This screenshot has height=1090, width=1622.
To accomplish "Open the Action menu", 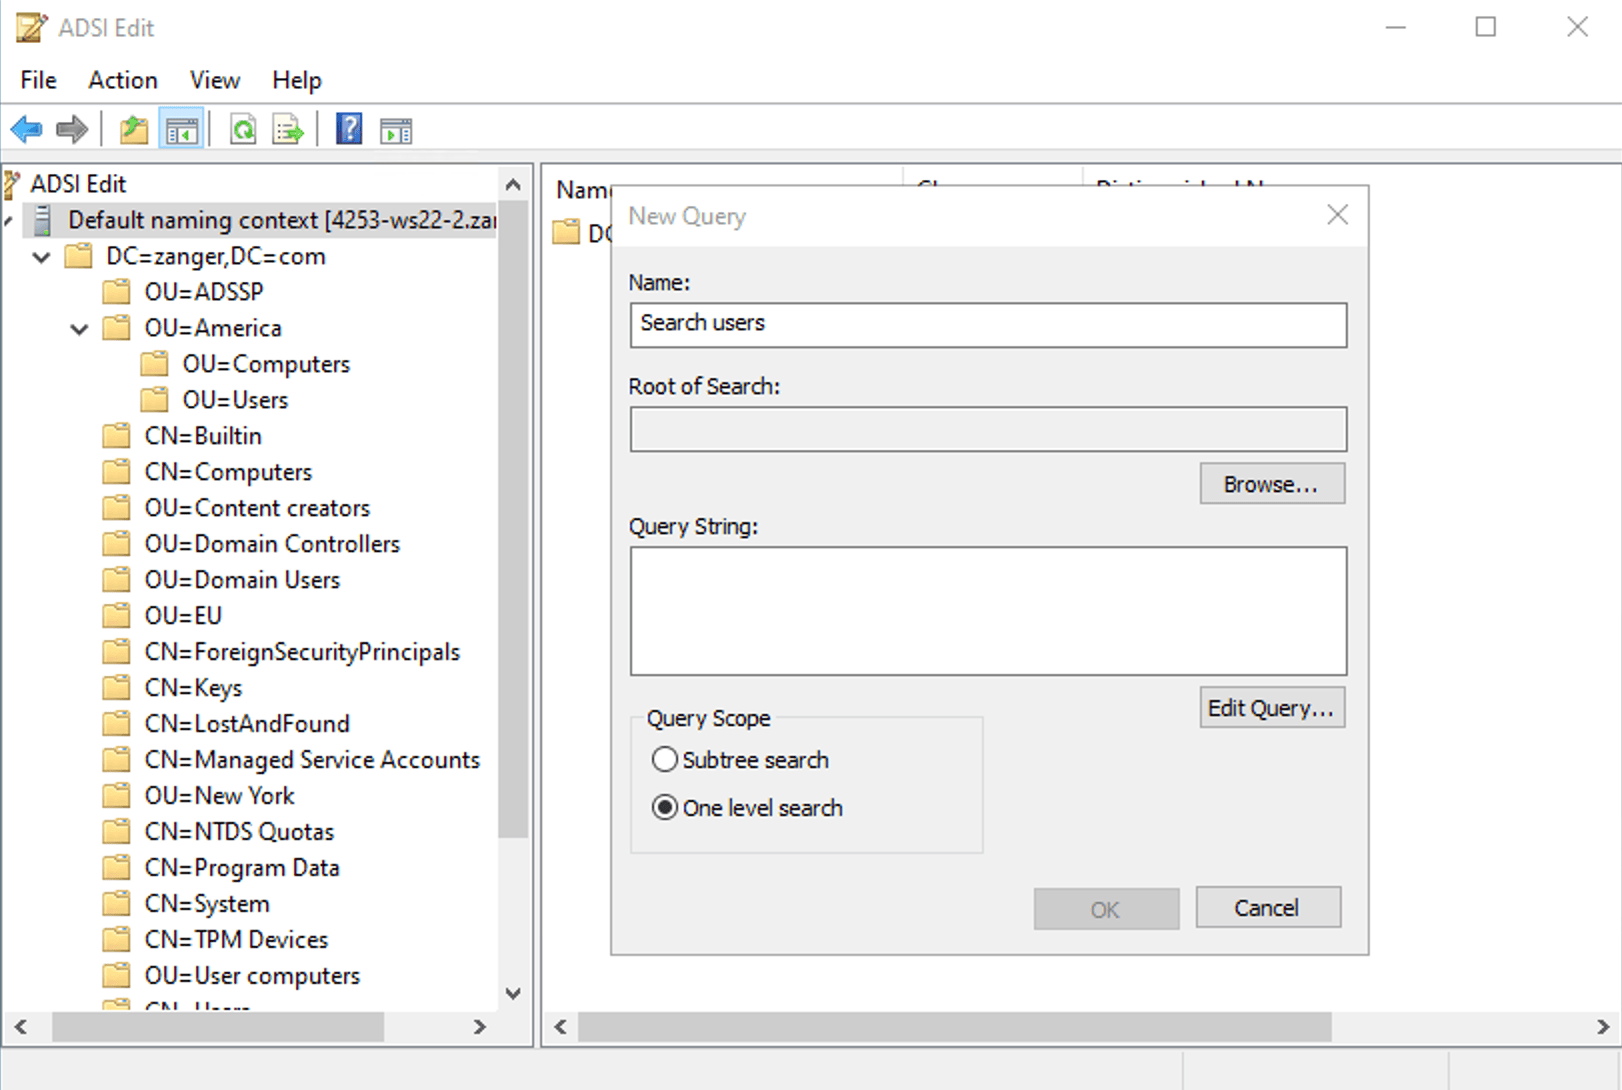I will [122, 80].
